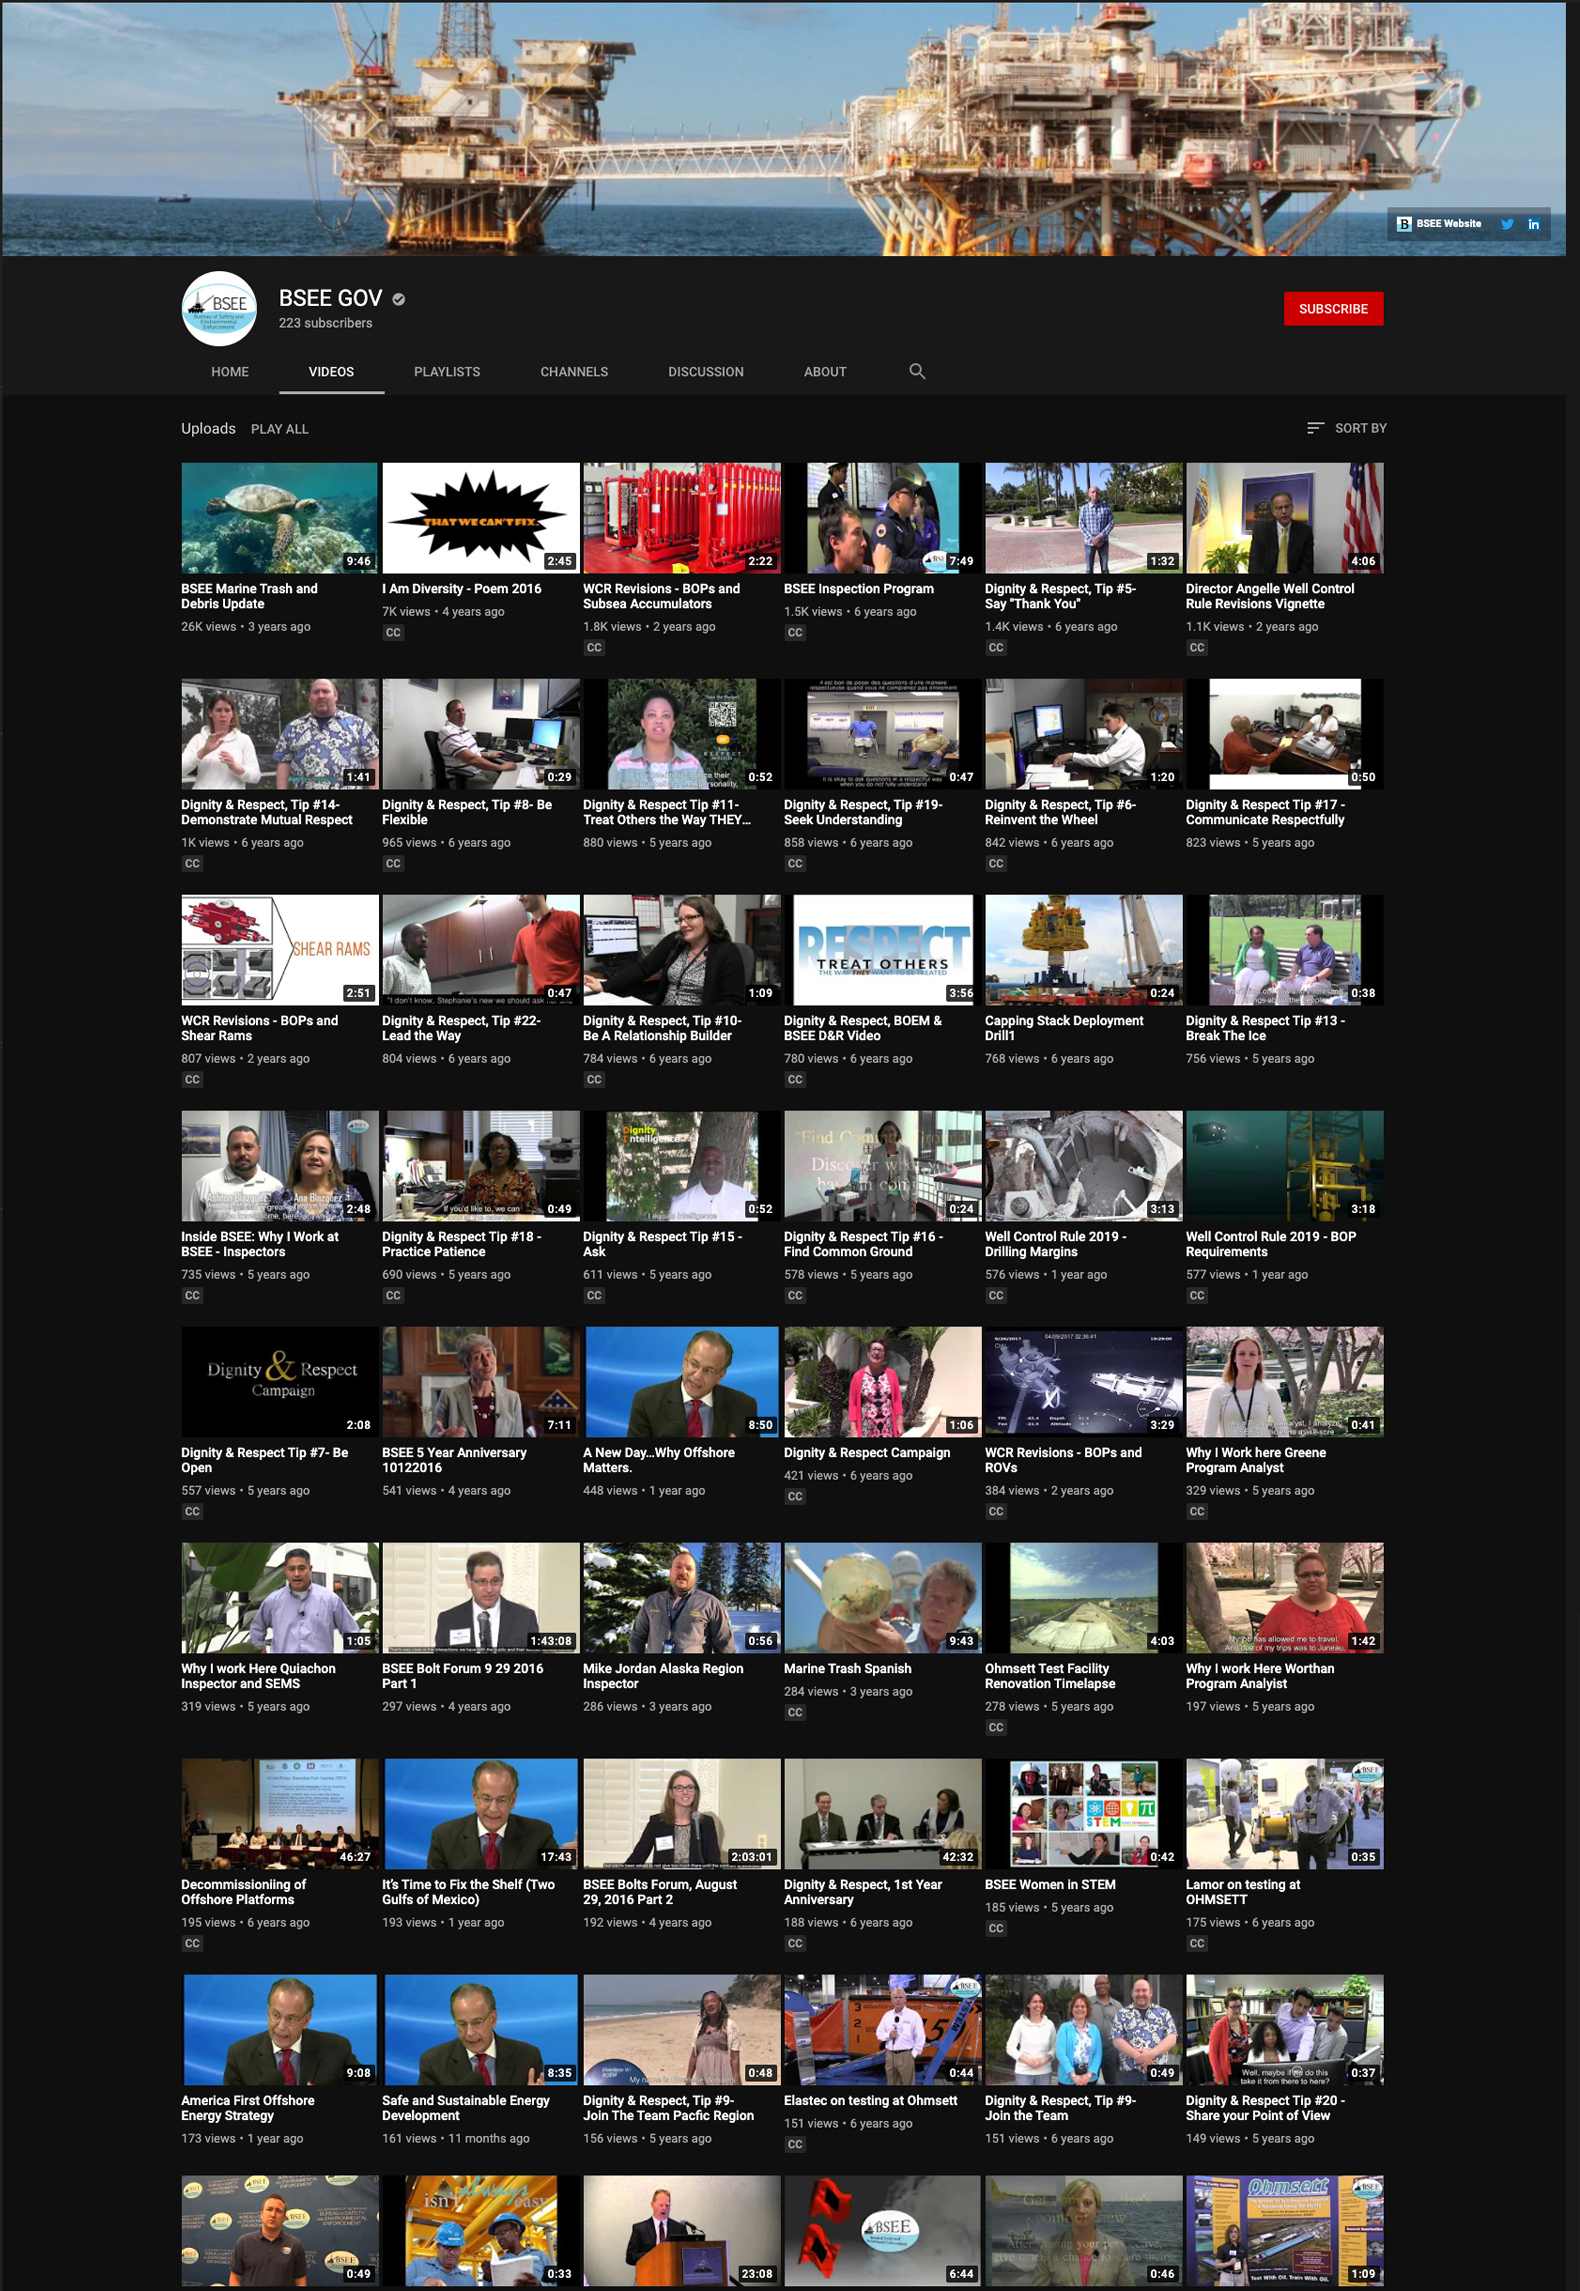This screenshot has height=2291, width=1580.
Task: Play Decommissioning of Offshore Platforms thumbnail
Action: click(280, 1814)
